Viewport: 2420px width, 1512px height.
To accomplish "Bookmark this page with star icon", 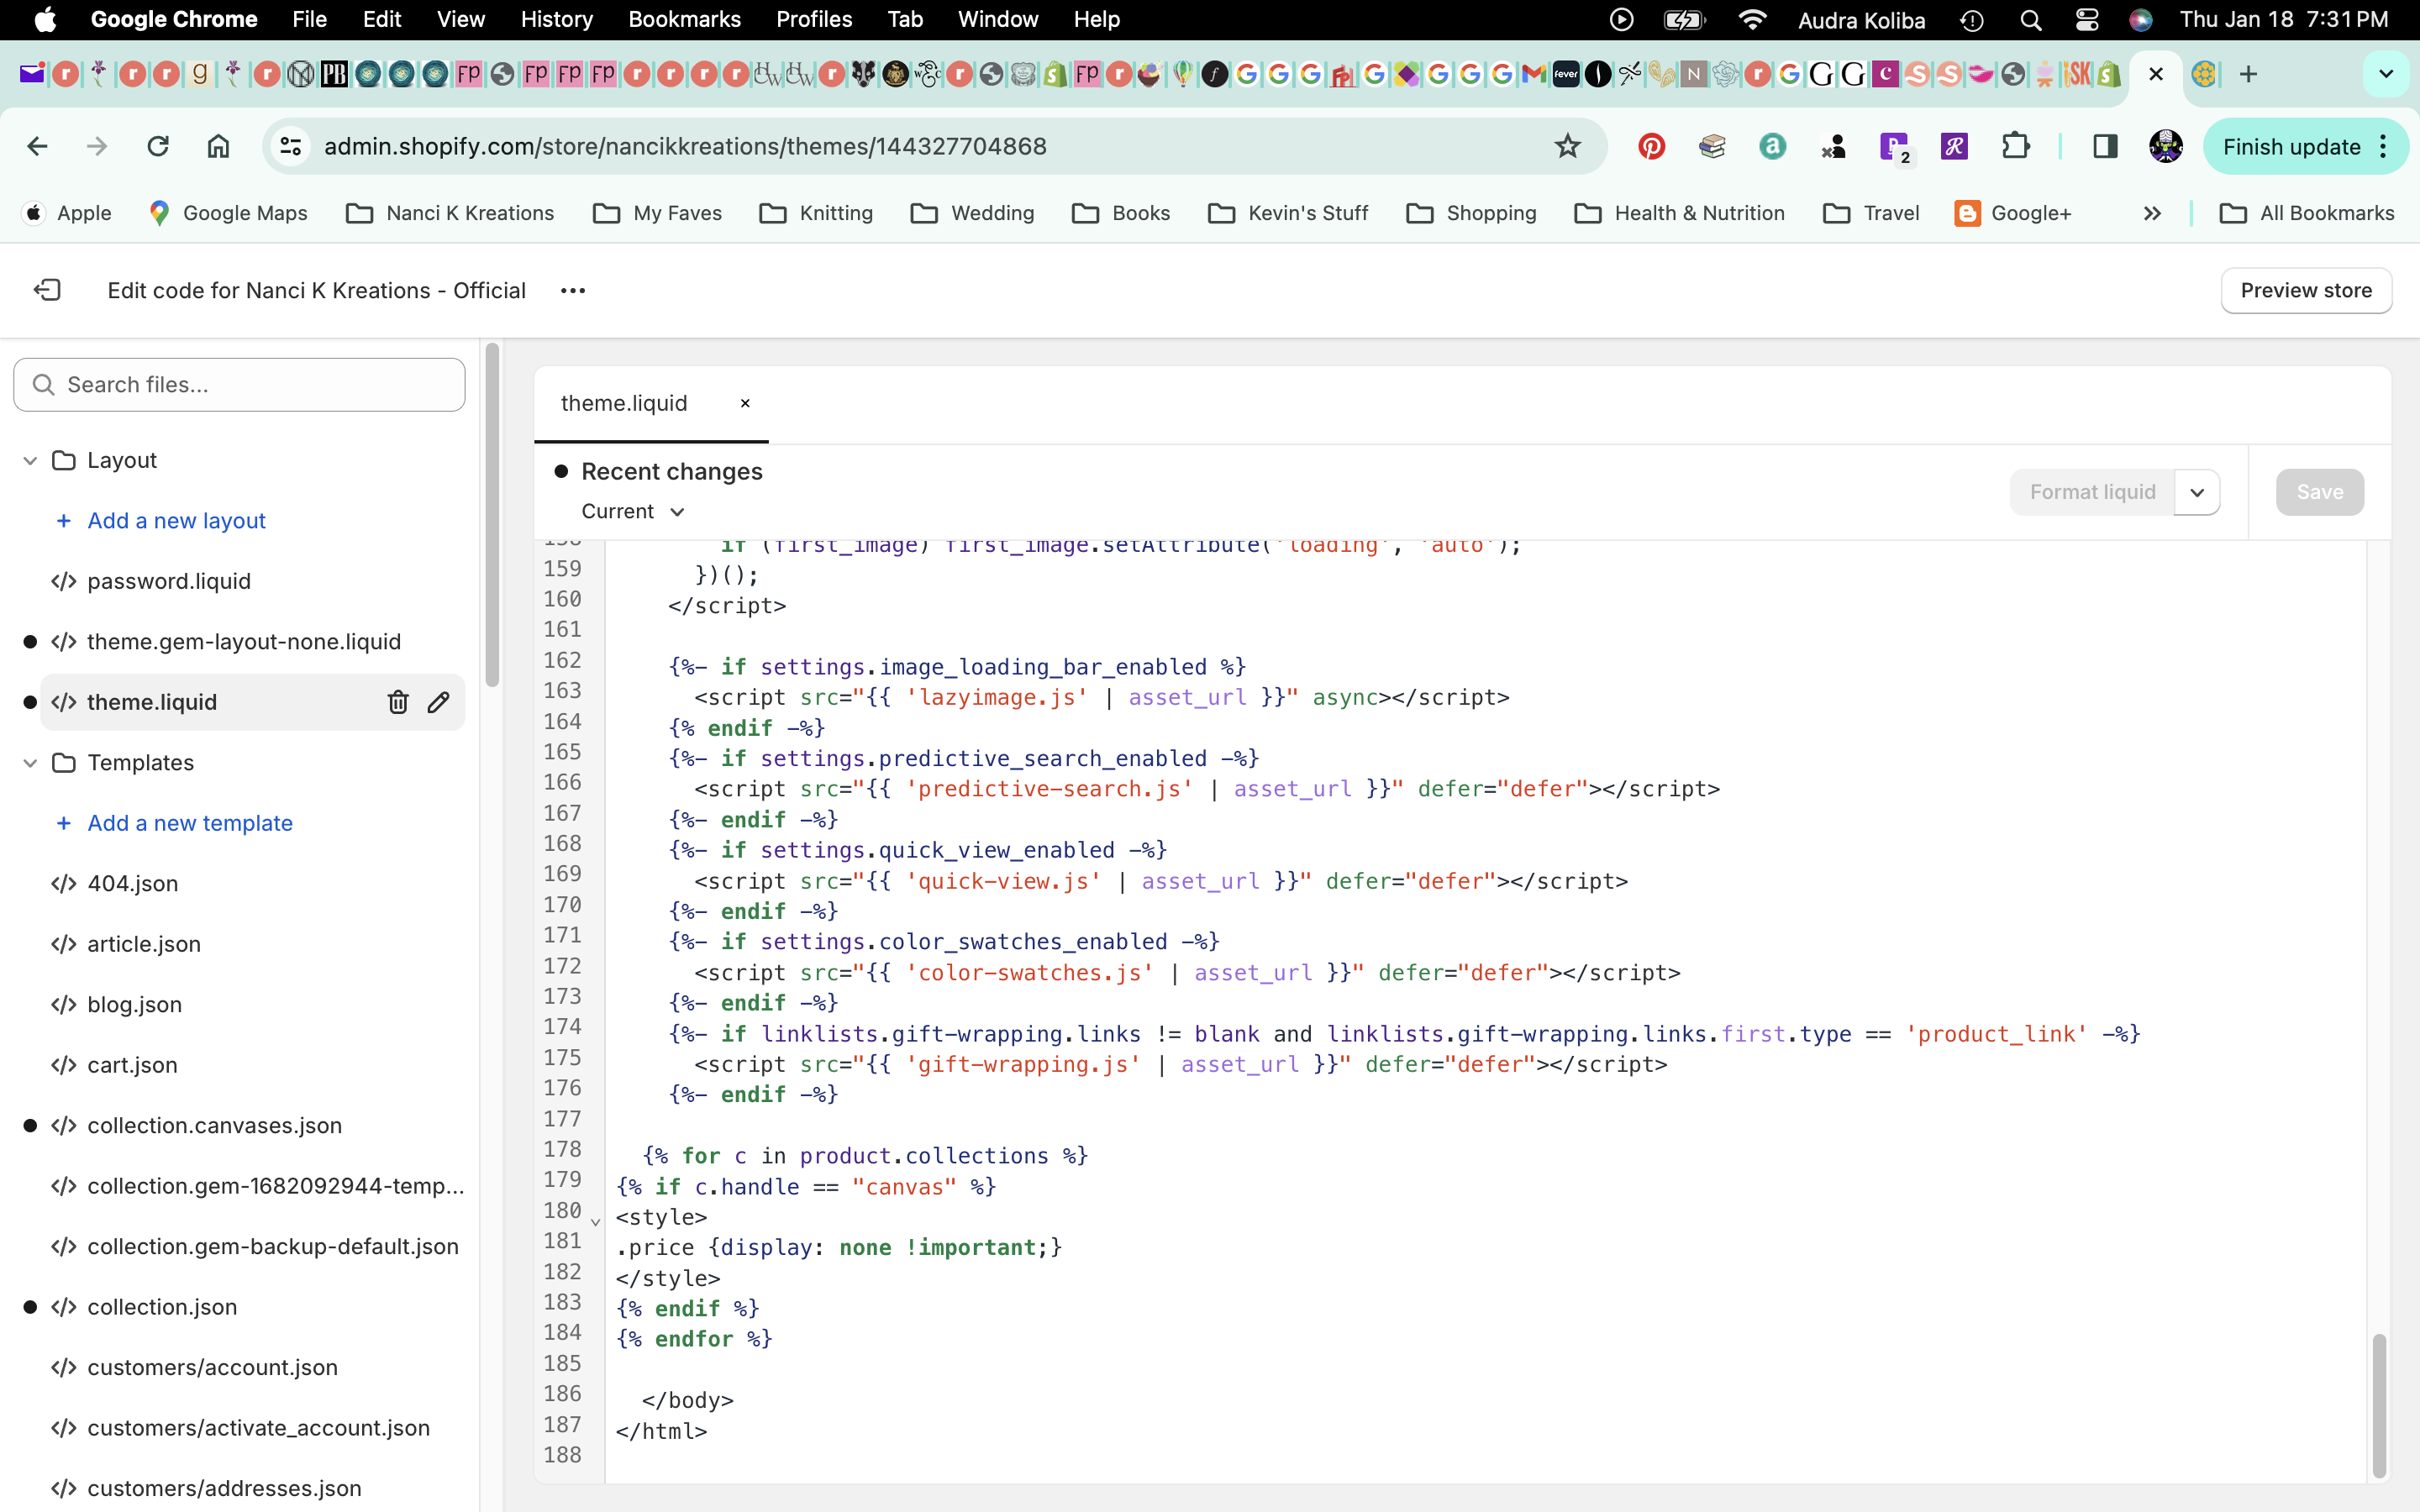I will 1567,146.
